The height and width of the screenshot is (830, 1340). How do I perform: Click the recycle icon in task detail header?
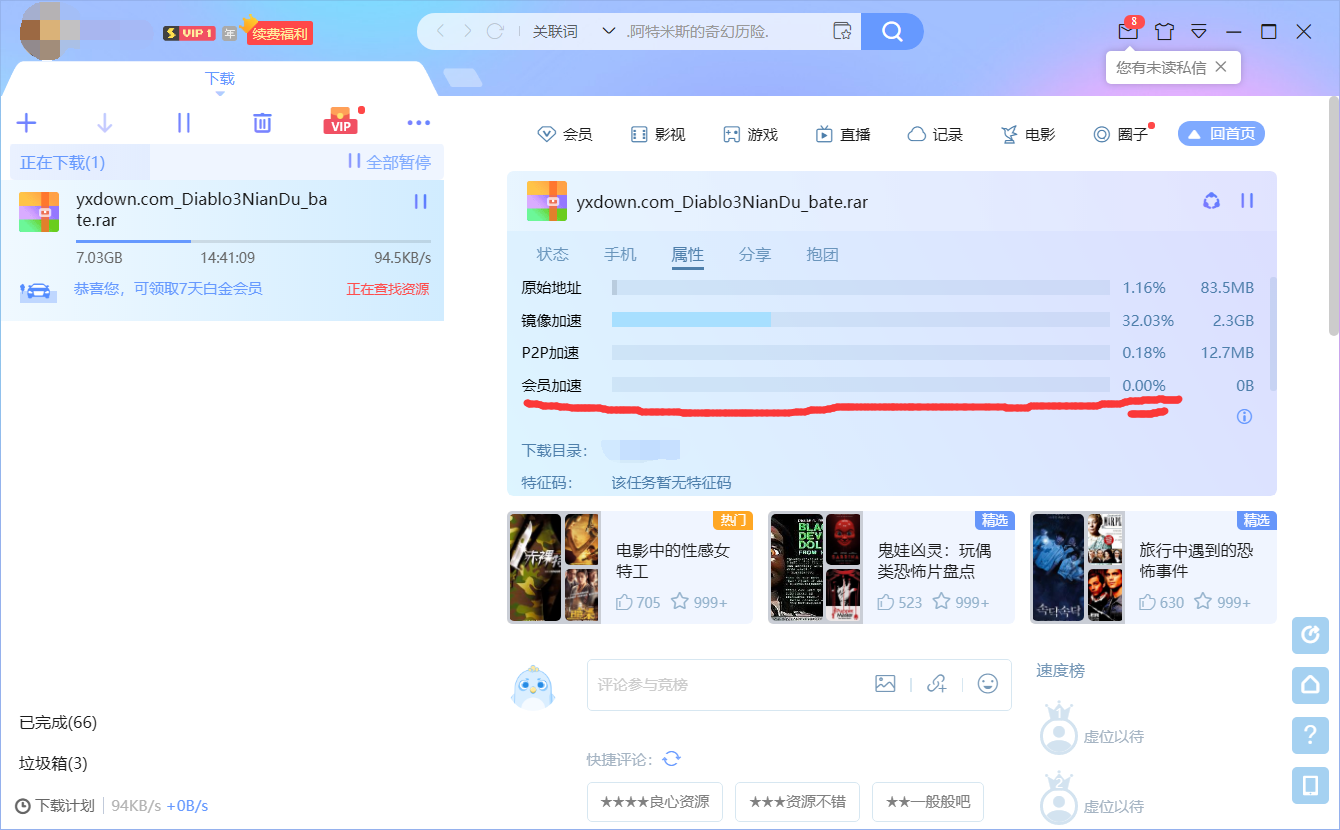click(x=1211, y=201)
